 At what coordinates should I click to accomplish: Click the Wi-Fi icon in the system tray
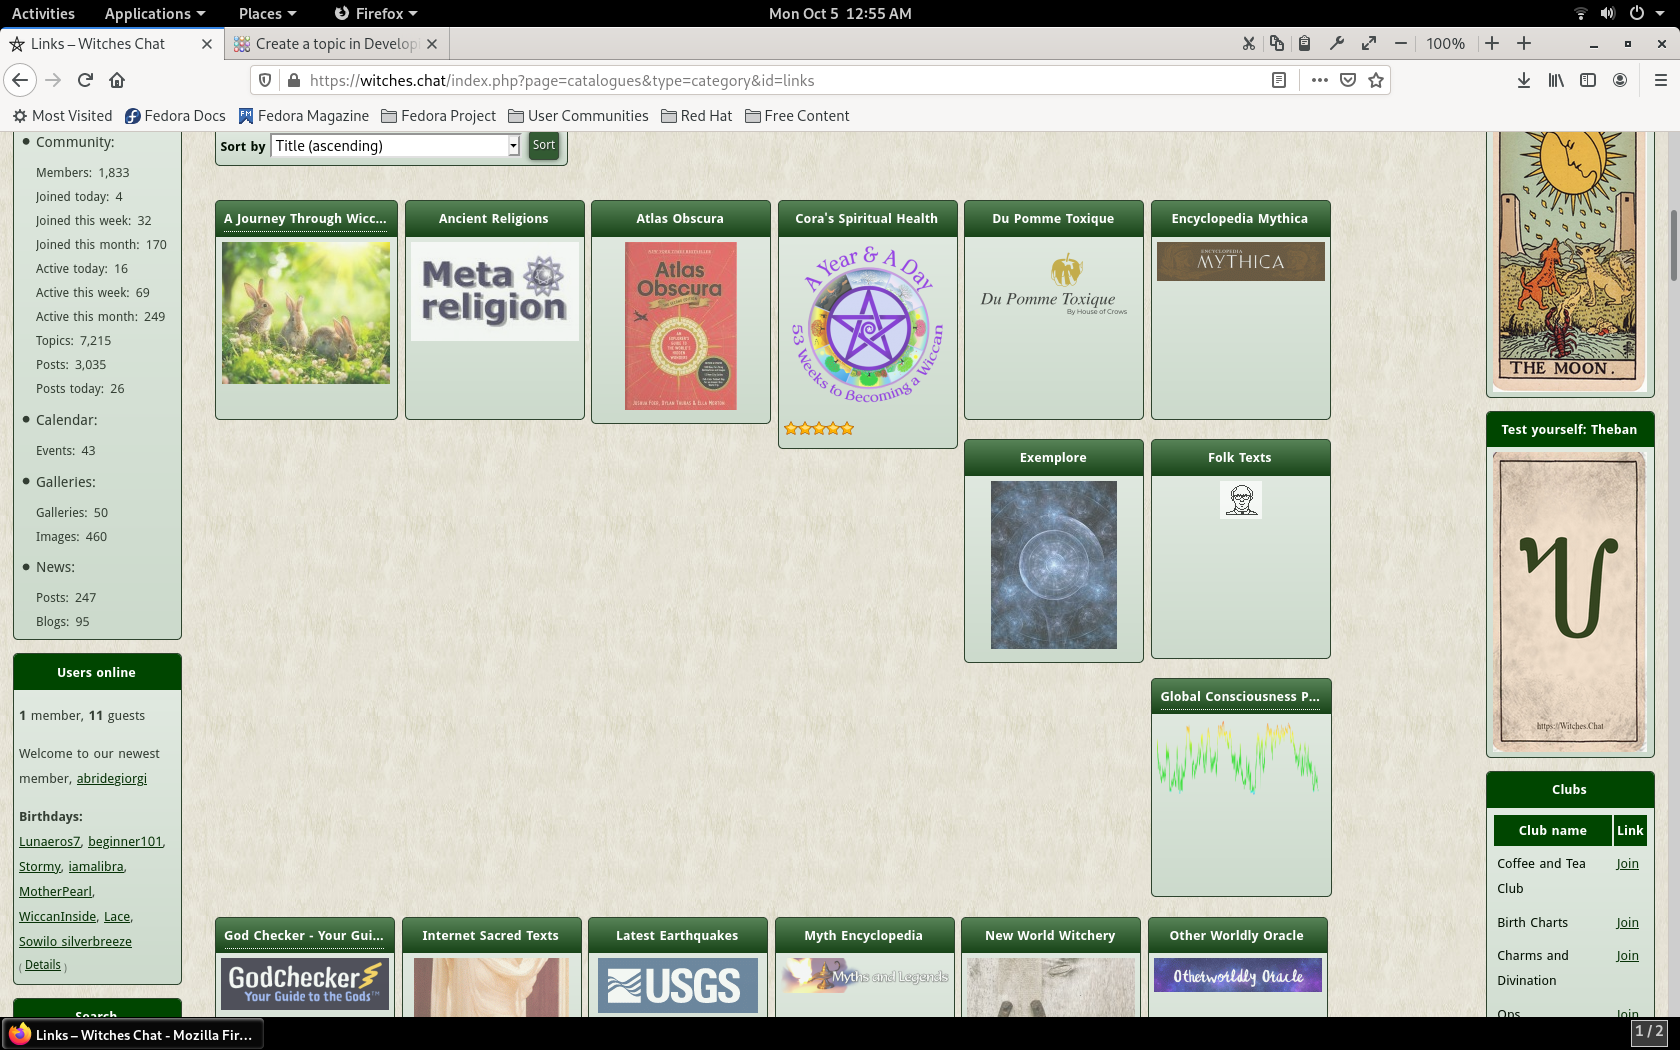(x=1579, y=13)
